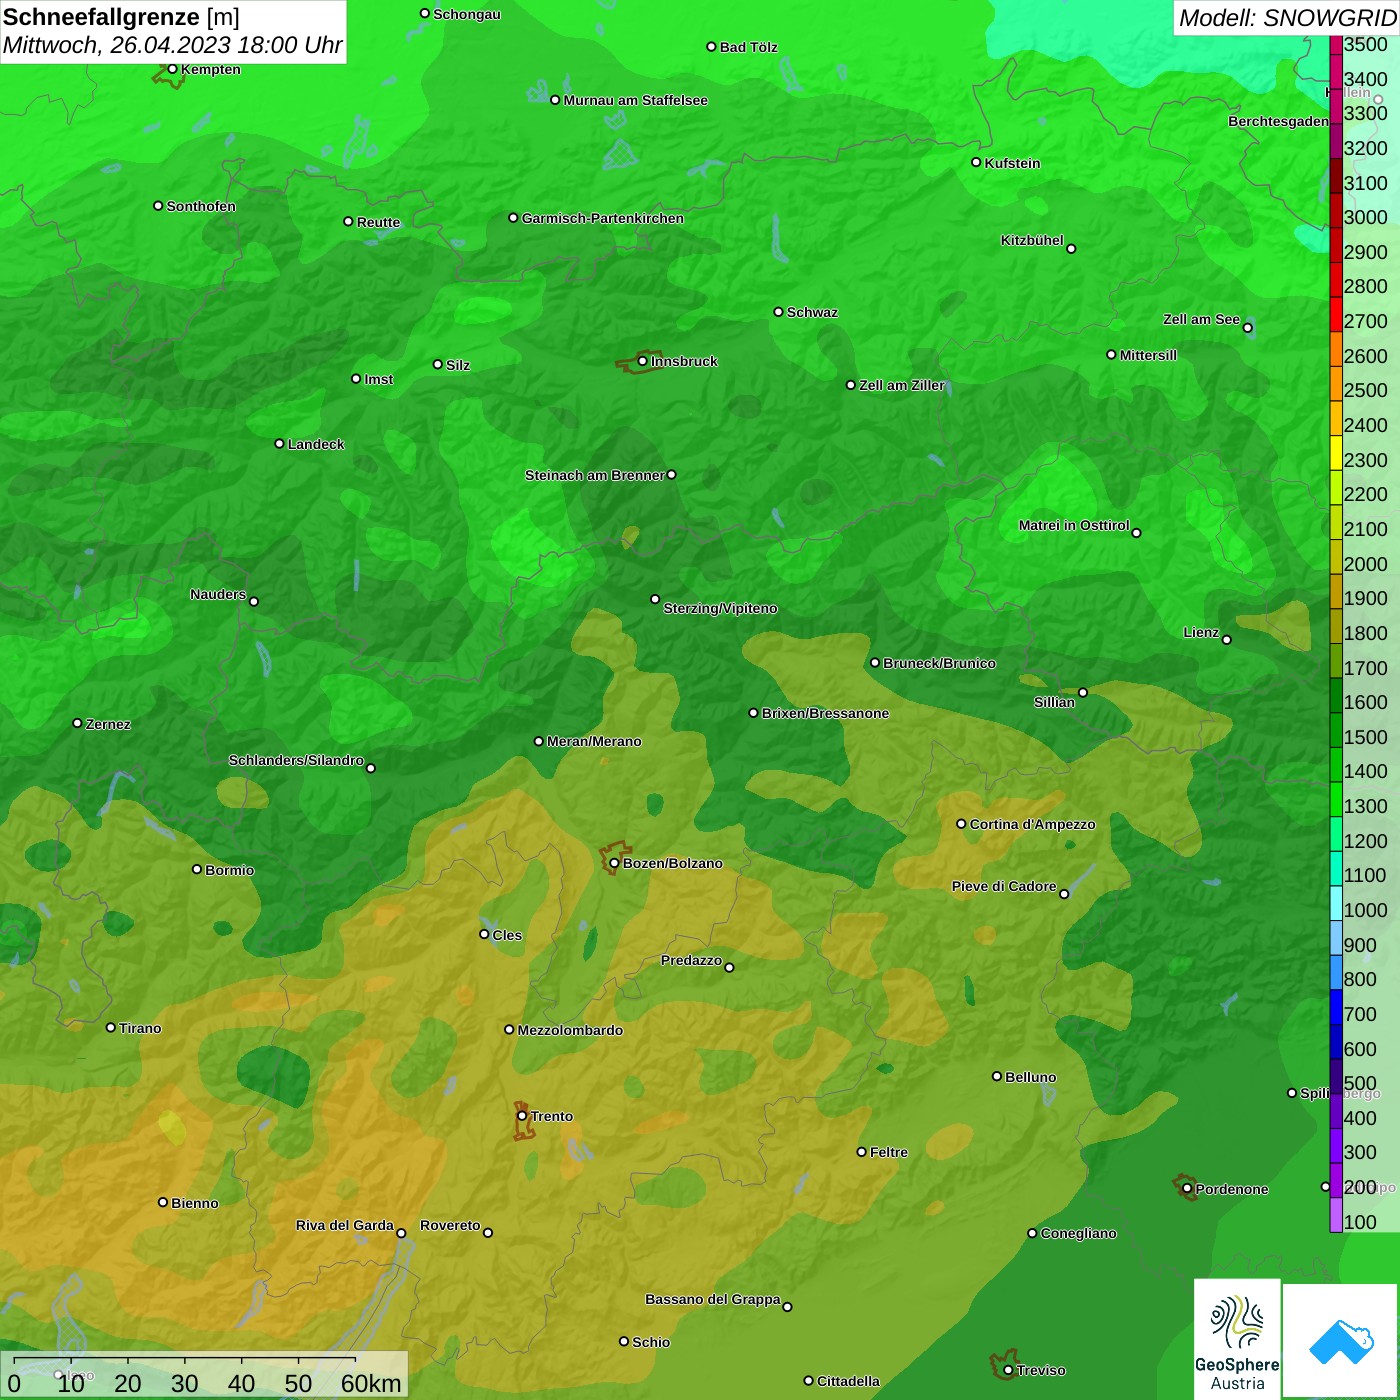Image resolution: width=1400 pixels, height=1400 pixels.
Task: Select the 'Steinach am Brenner' label
Action: (595, 475)
